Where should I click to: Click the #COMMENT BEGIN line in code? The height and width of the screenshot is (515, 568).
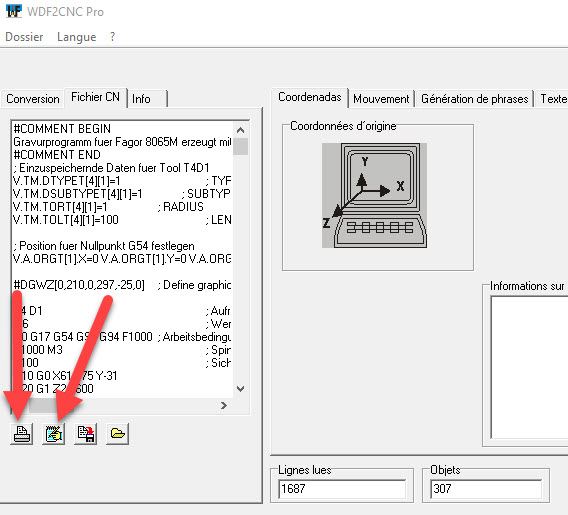point(62,129)
